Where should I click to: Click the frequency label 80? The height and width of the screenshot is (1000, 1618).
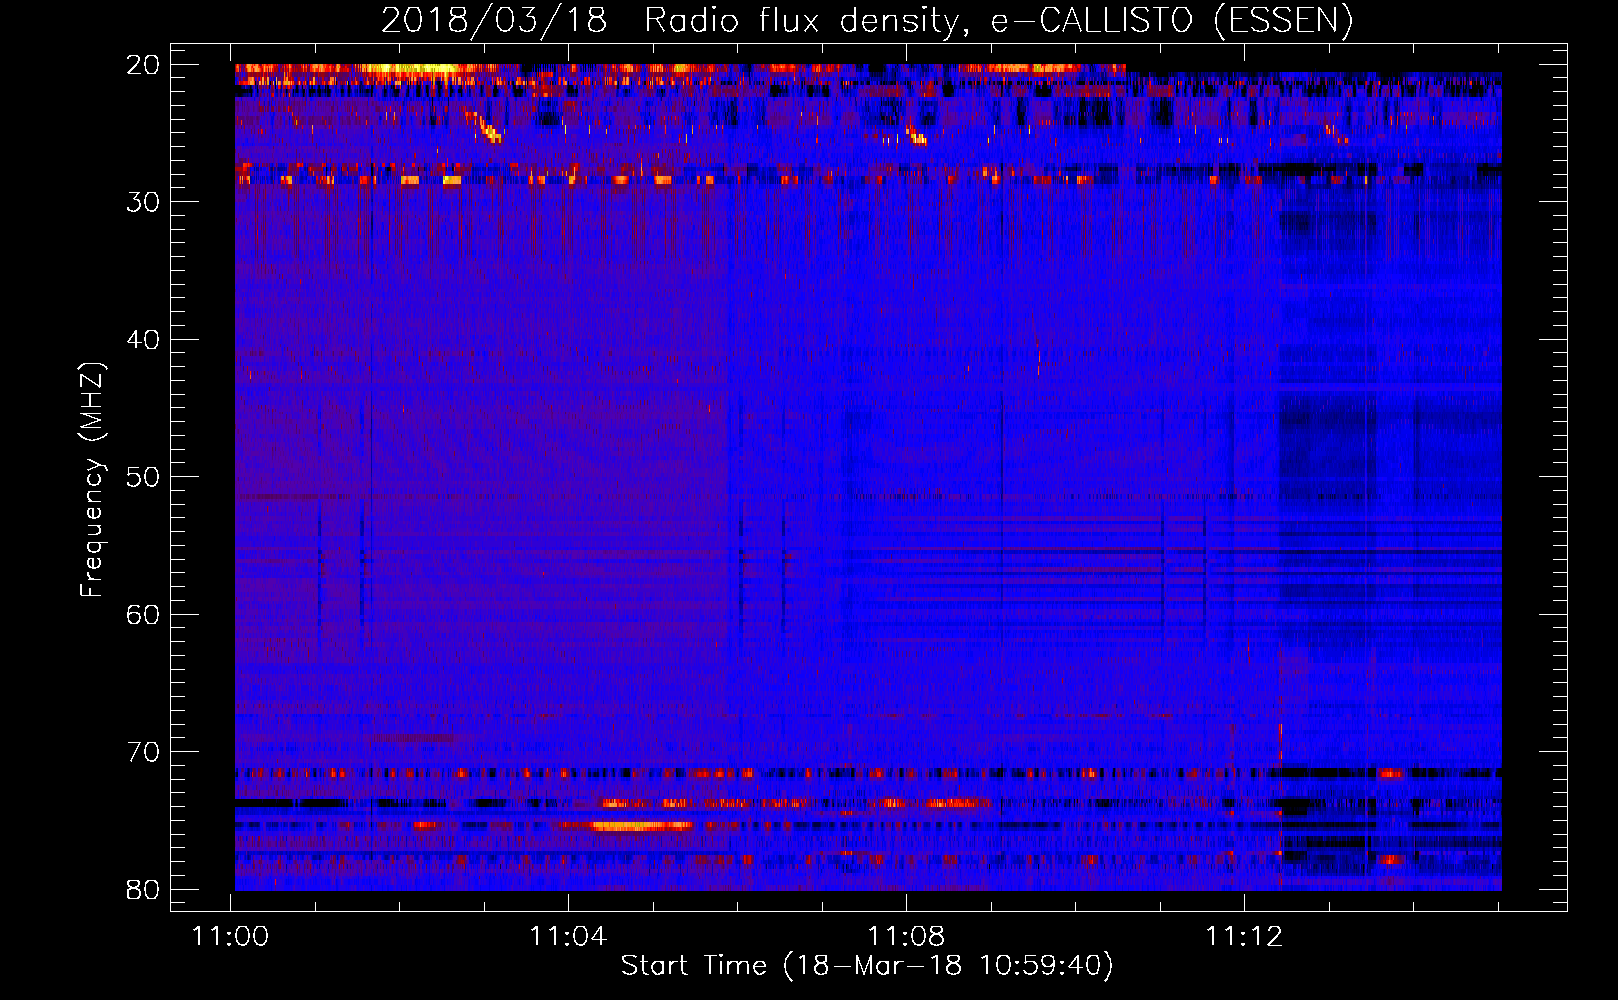point(144,889)
